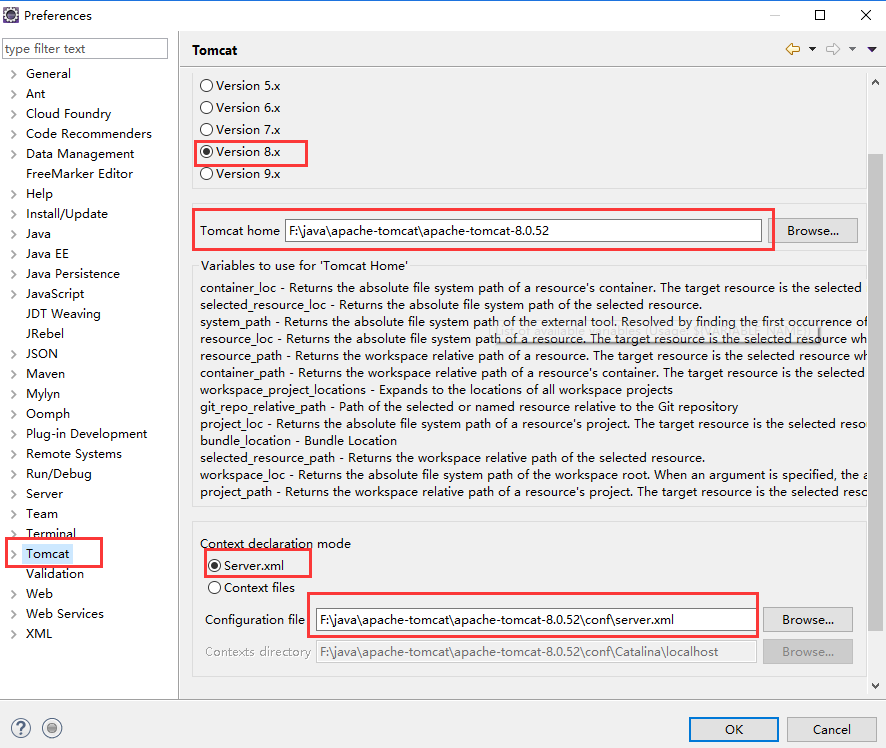This screenshot has height=748, width=886.
Task: Expand the General tree node
Action: 14,74
